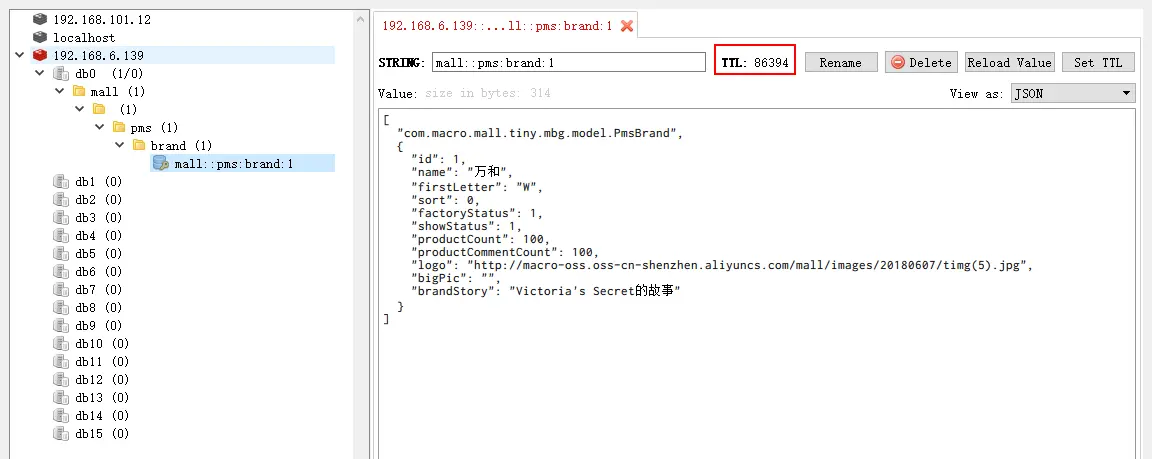This screenshot has height=459, width=1152.
Task: Click the db11 database icon
Action: (x=61, y=361)
